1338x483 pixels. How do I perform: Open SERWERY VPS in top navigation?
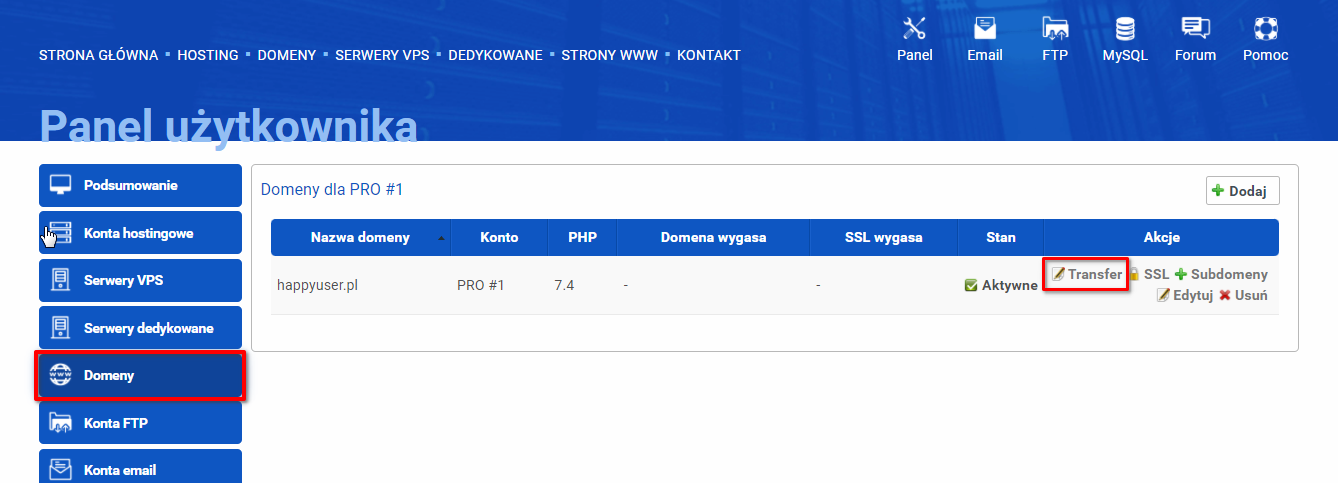382,55
